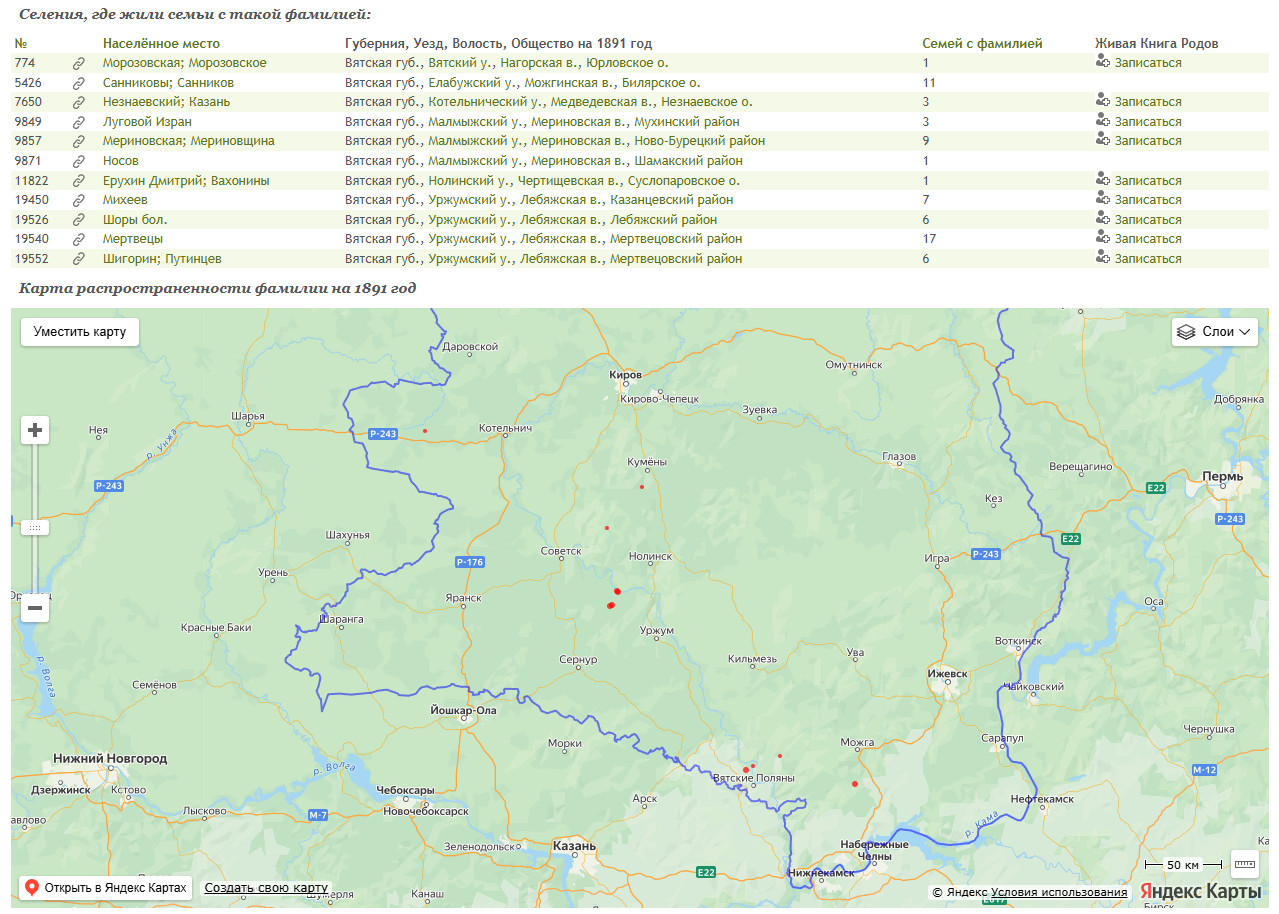Click person icon beside Записаться for Михеев row
This screenshot has height=914, width=1279.
[x=1103, y=200]
